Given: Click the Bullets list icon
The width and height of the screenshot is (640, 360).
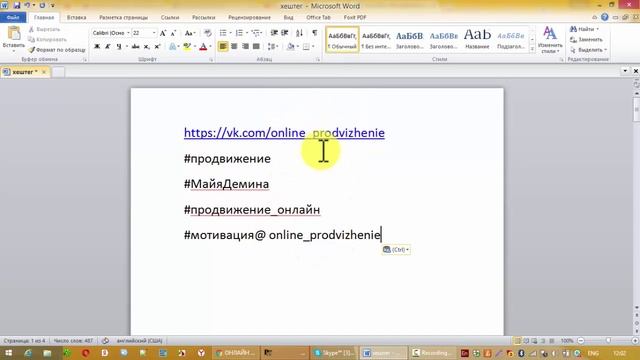Looking at the screenshot, I should coord(223,33).
